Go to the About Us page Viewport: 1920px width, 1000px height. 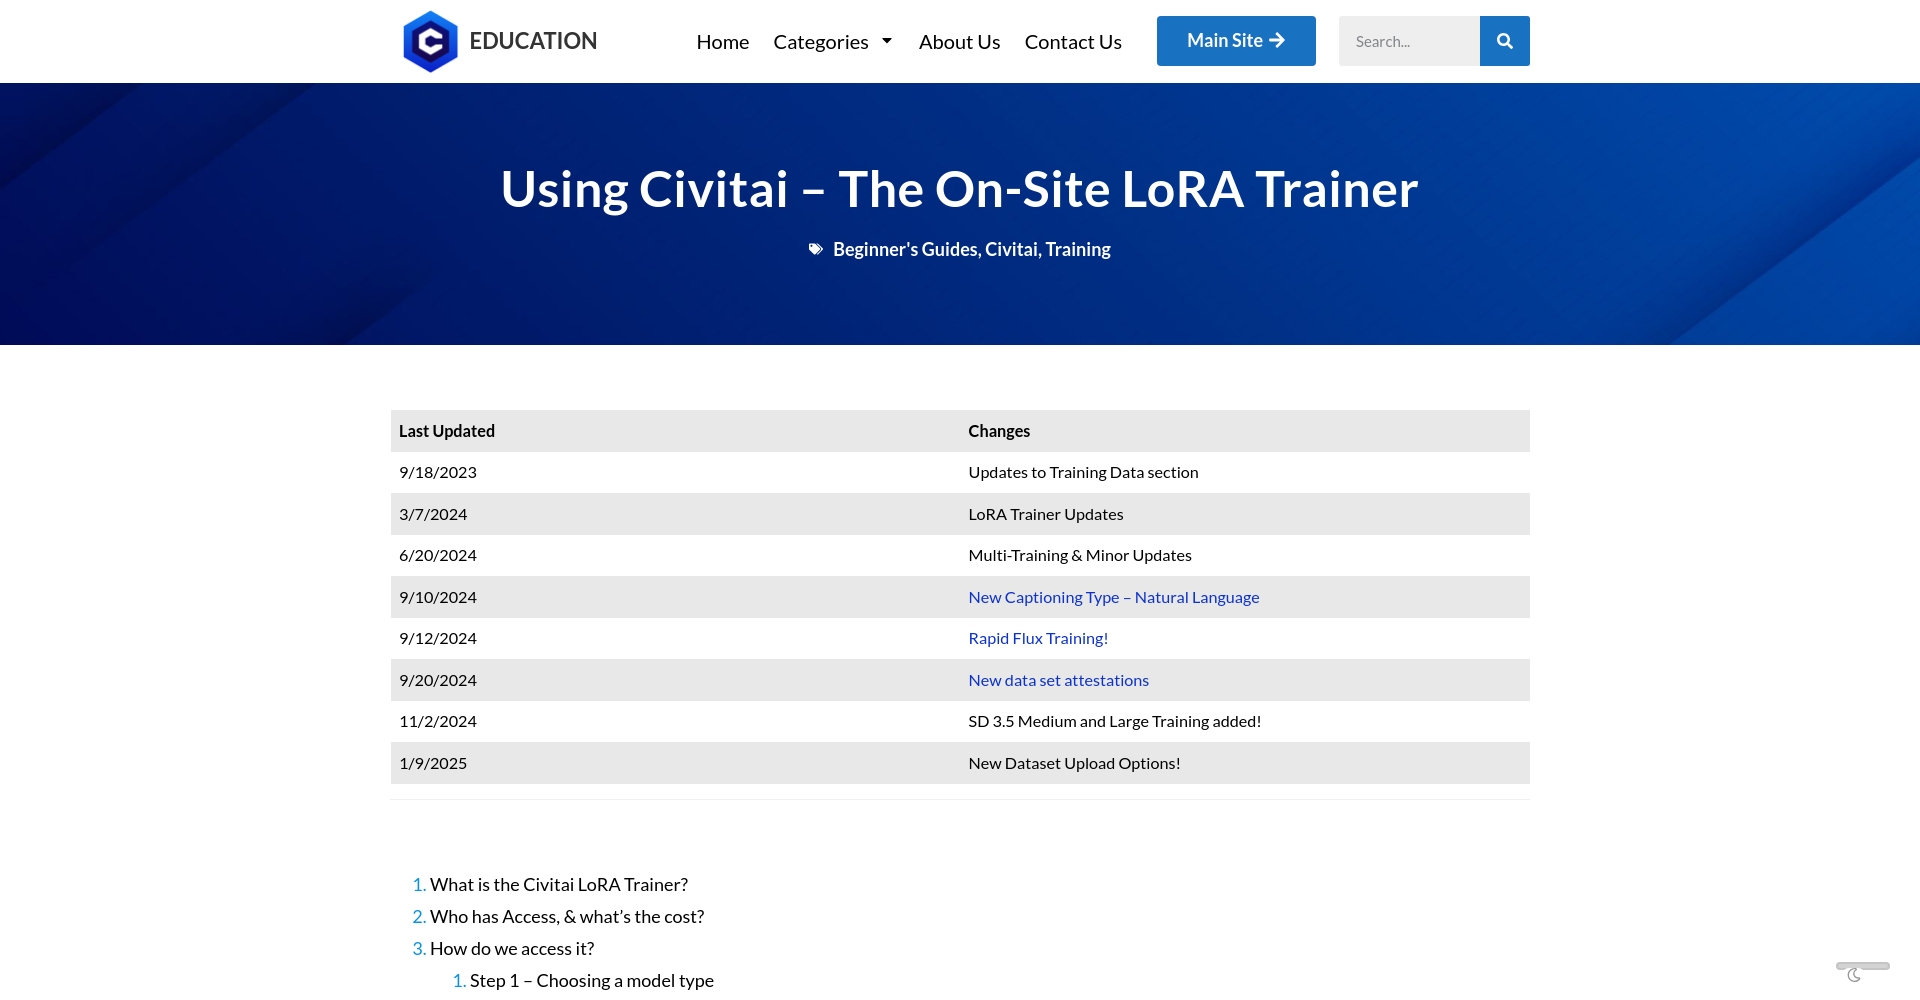click(x=959, y=42)
